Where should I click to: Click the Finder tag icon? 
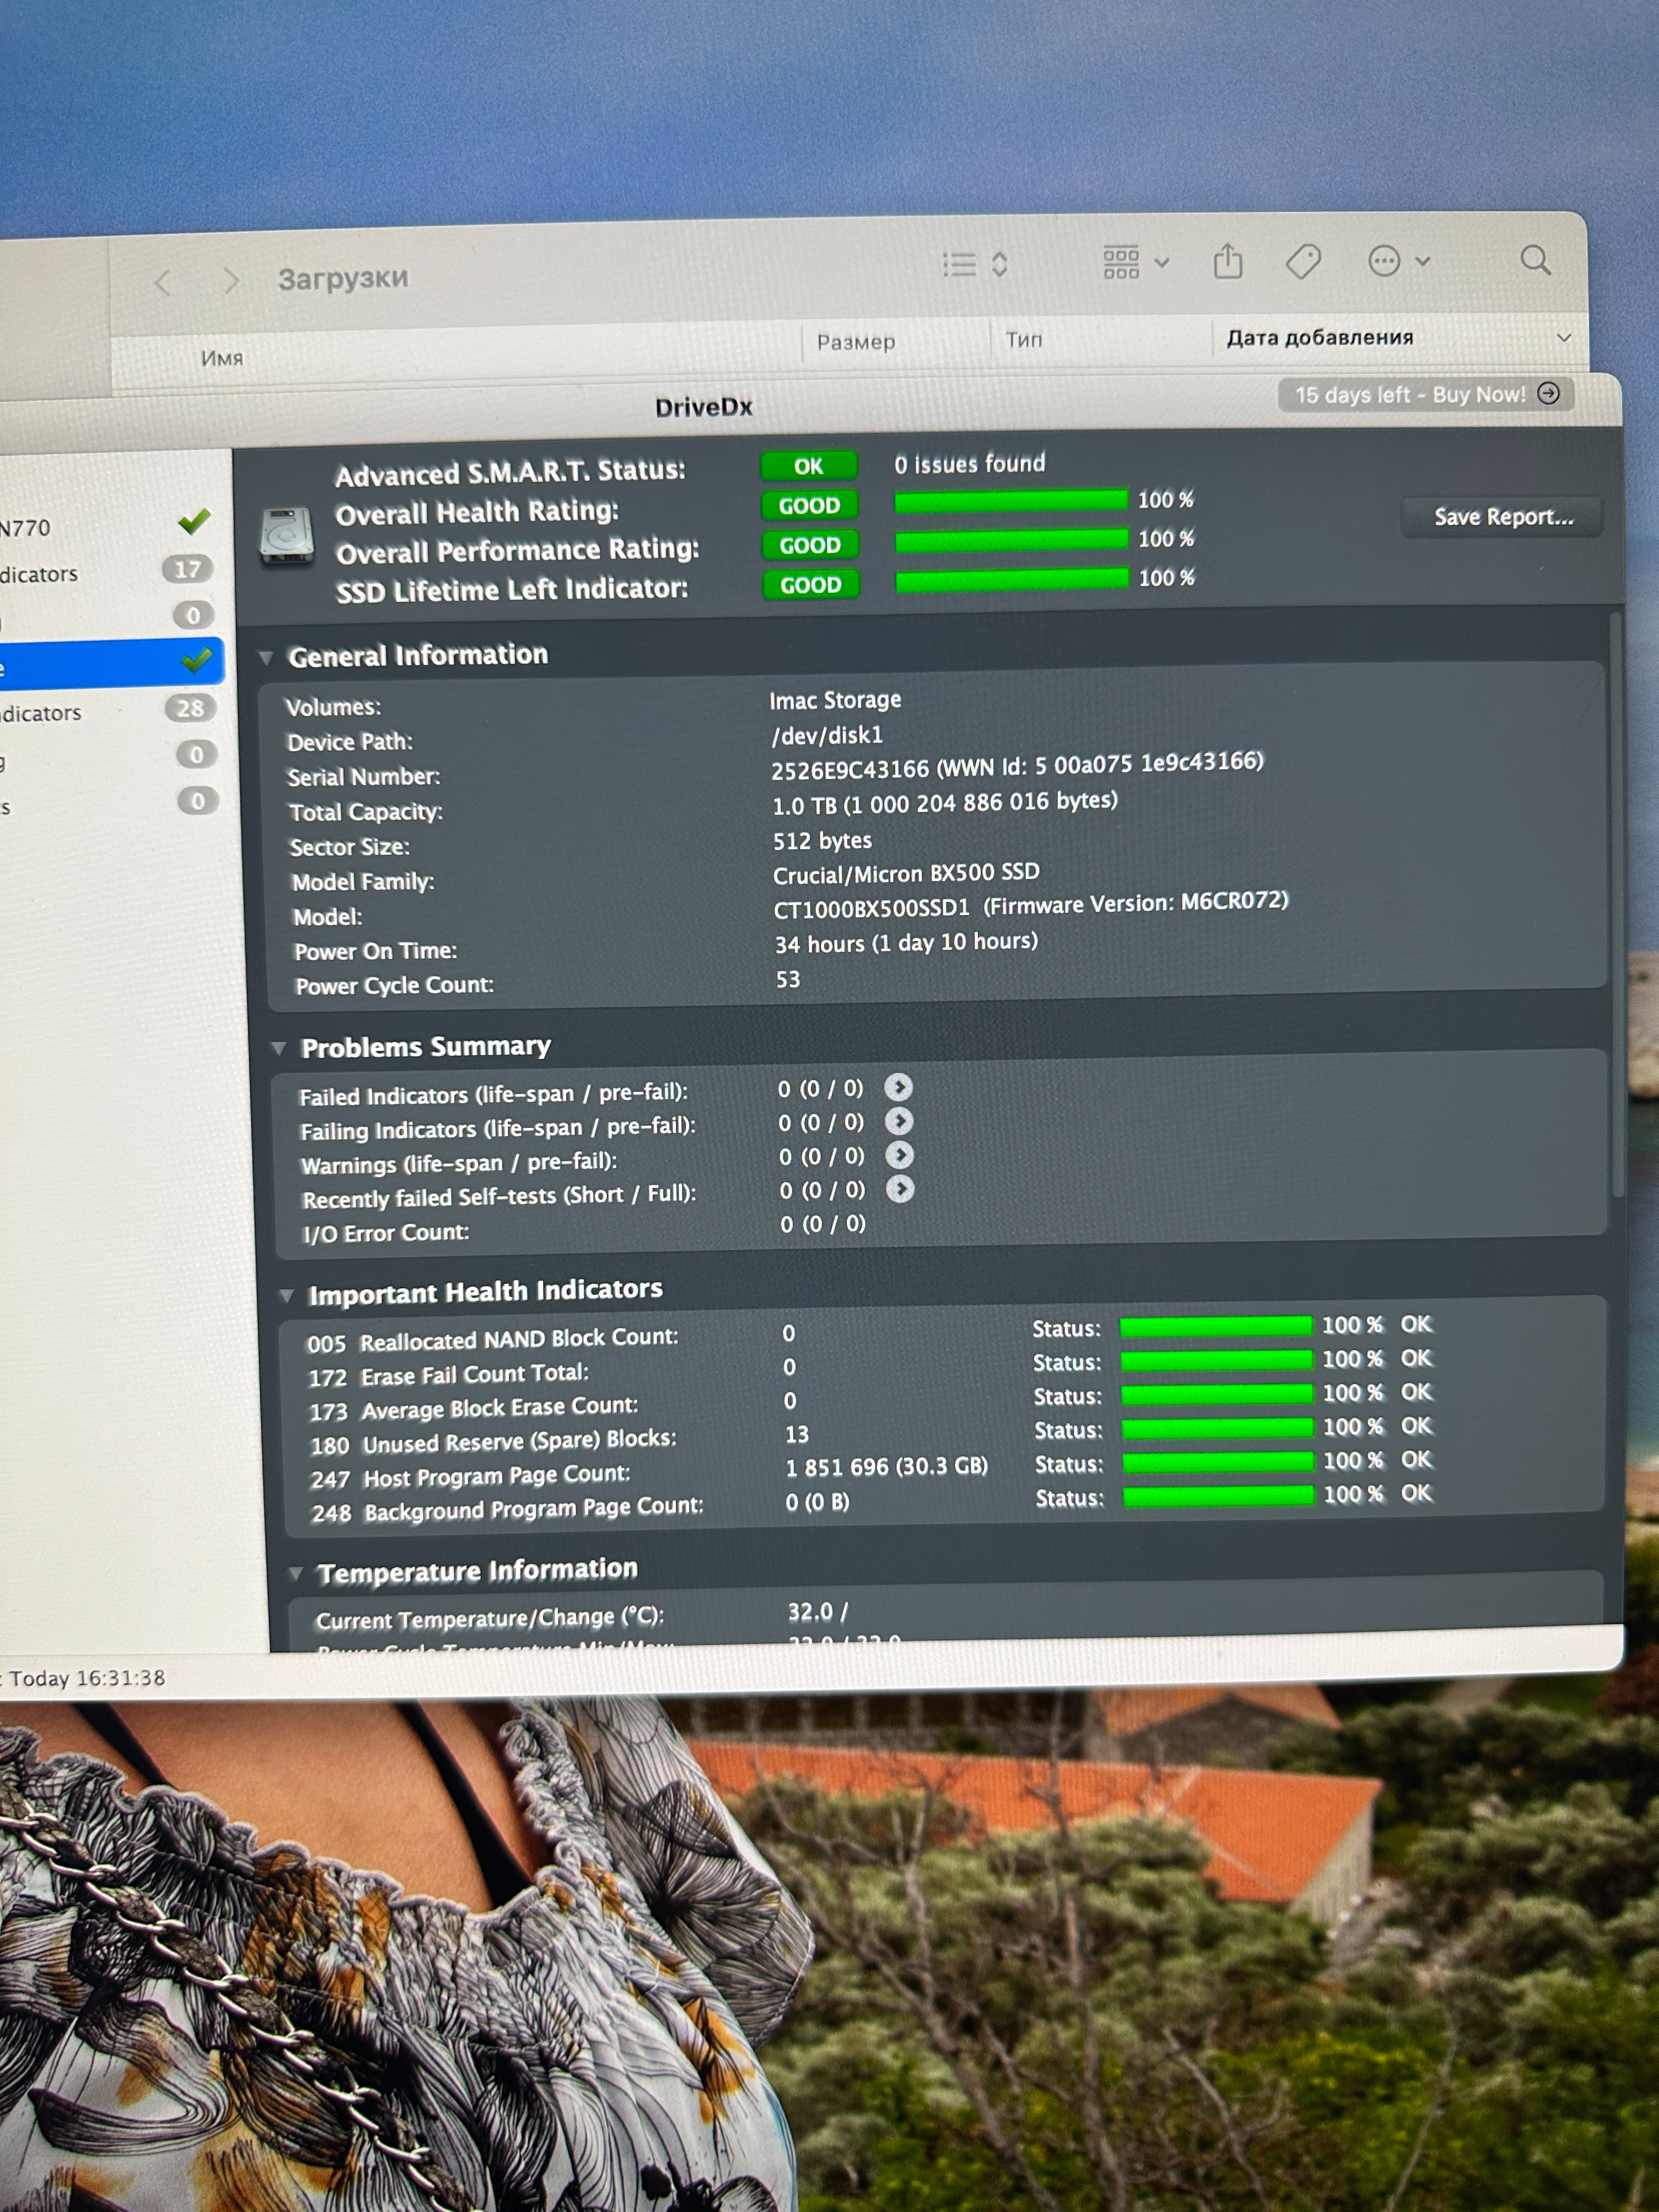[x=1303, y=262]
